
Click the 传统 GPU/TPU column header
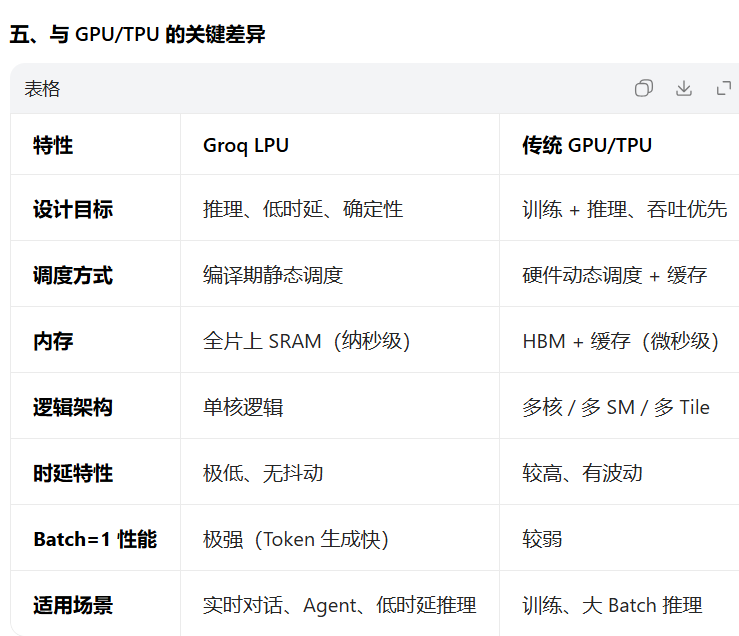[587, 145]
